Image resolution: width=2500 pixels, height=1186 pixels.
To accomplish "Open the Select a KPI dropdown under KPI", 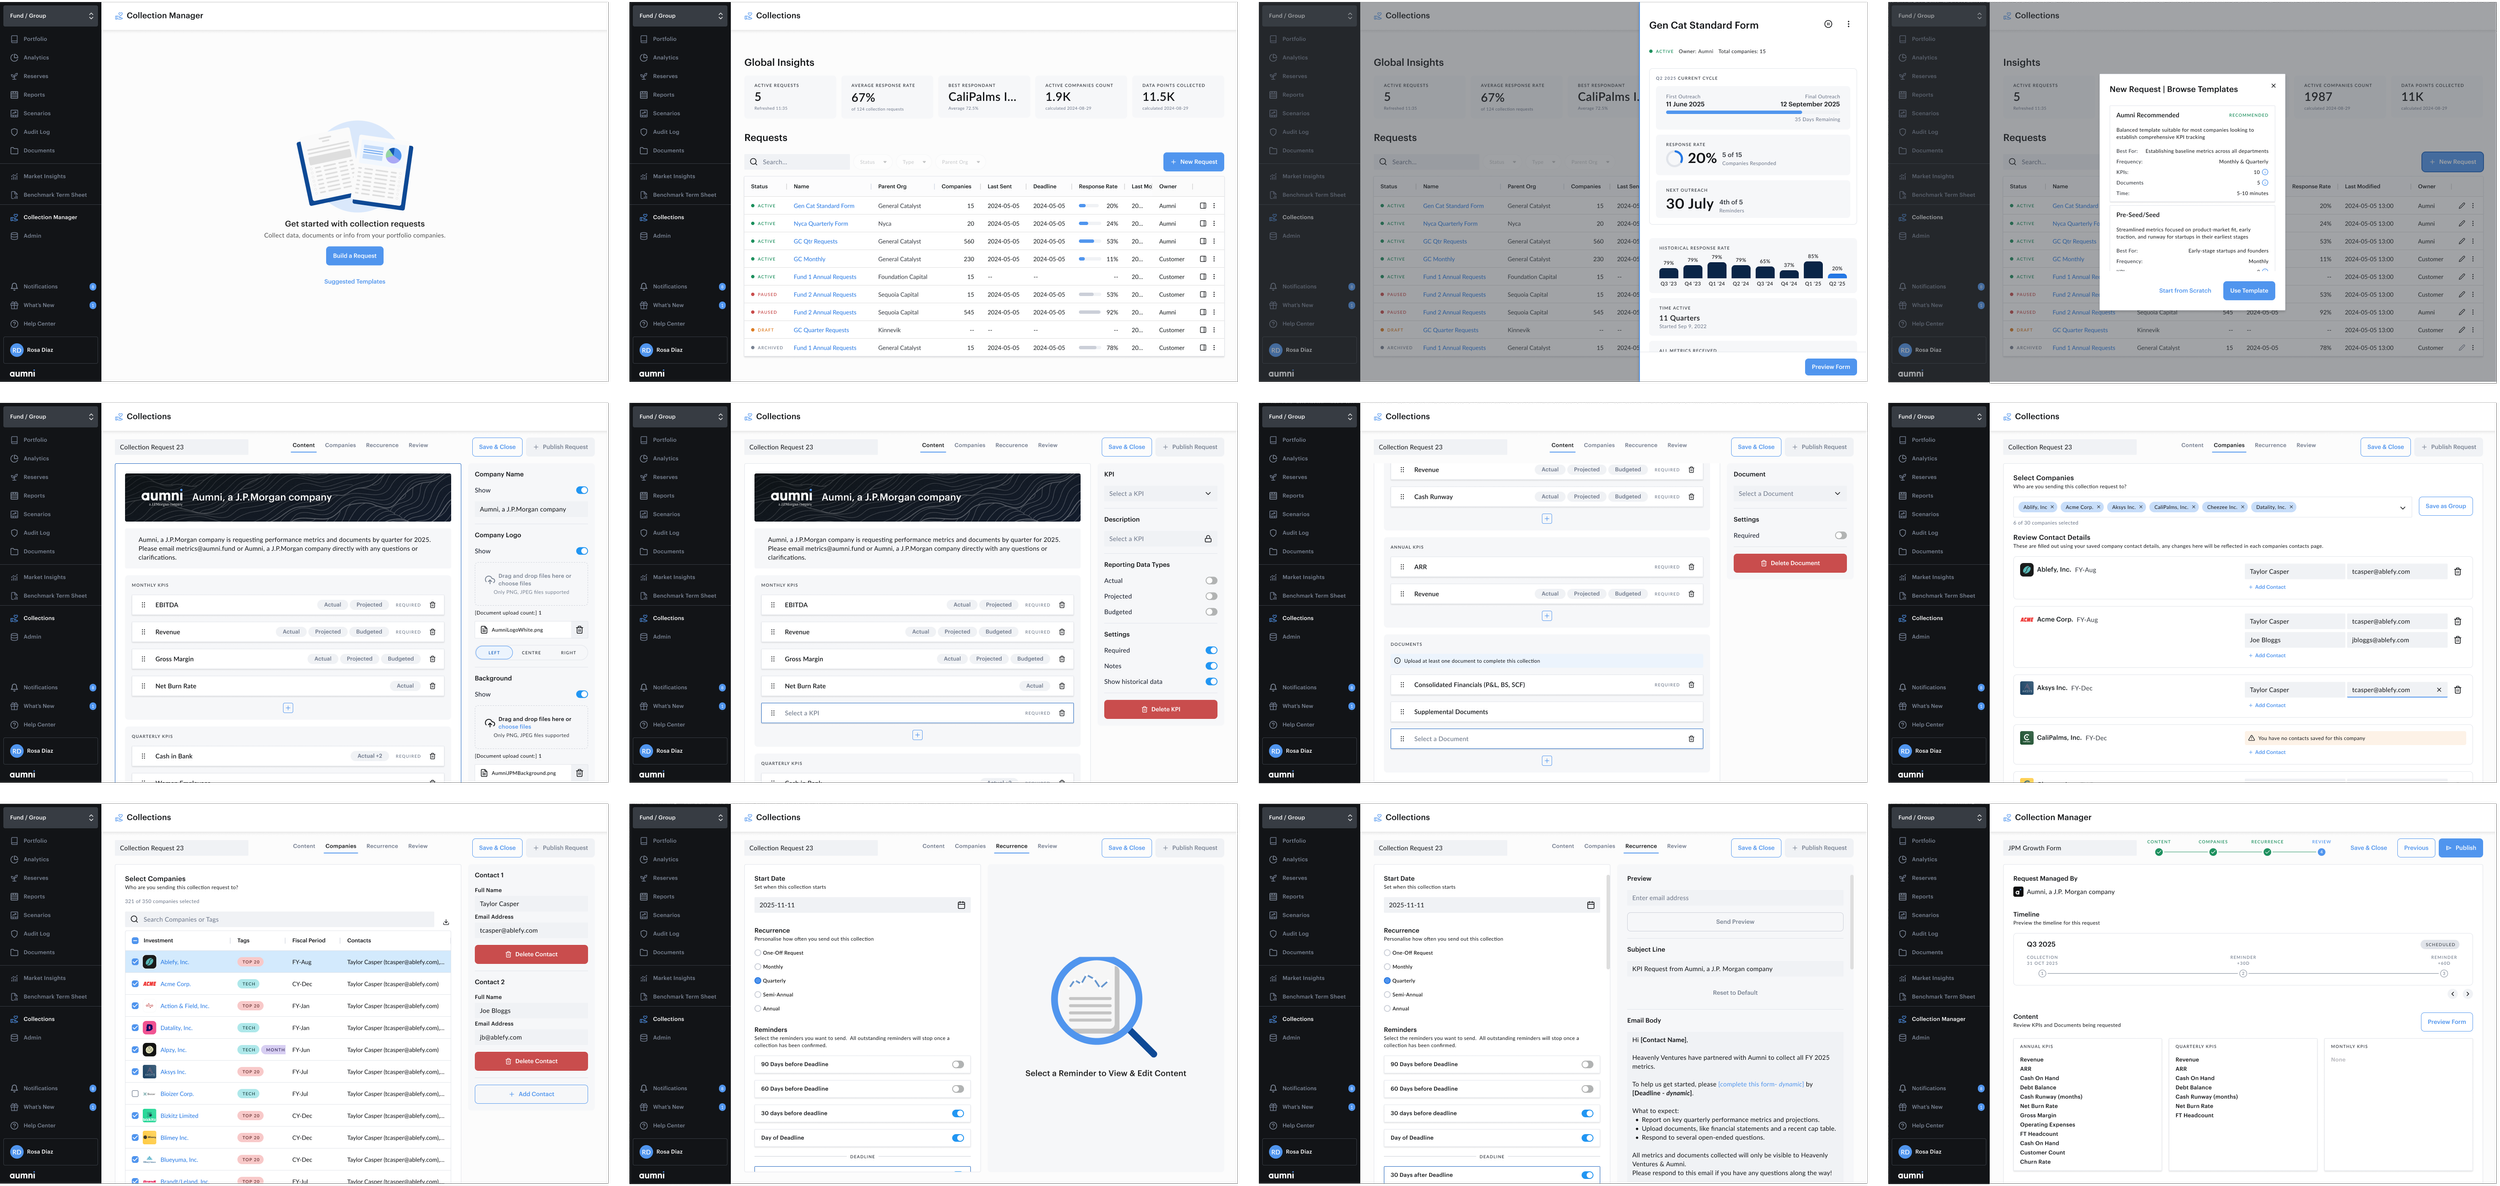I will pos(1160,494).
